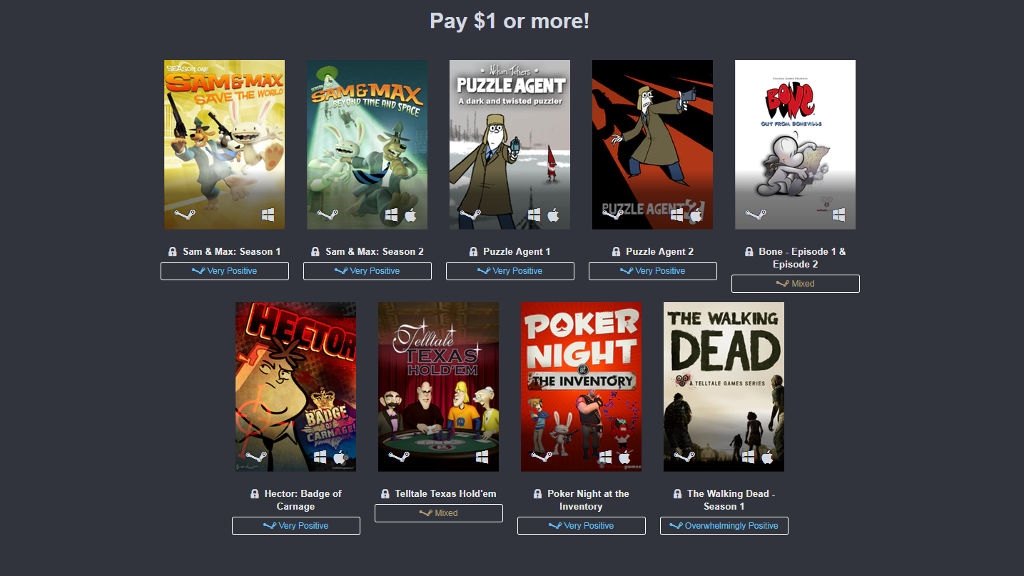Click the lock icon beside Sam & Max: Season 1
The image size is (1024, 576).
point(172,251)
